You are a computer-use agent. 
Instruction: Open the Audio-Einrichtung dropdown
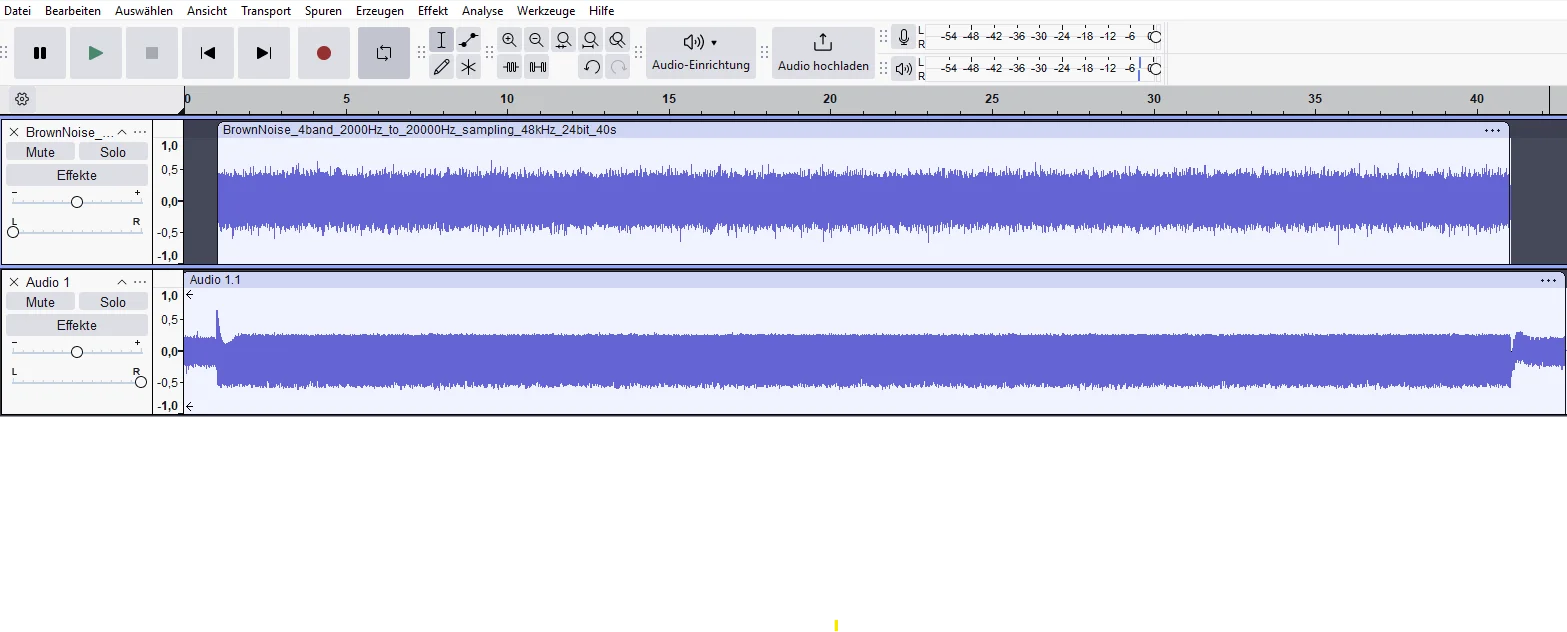pos(701,53)
